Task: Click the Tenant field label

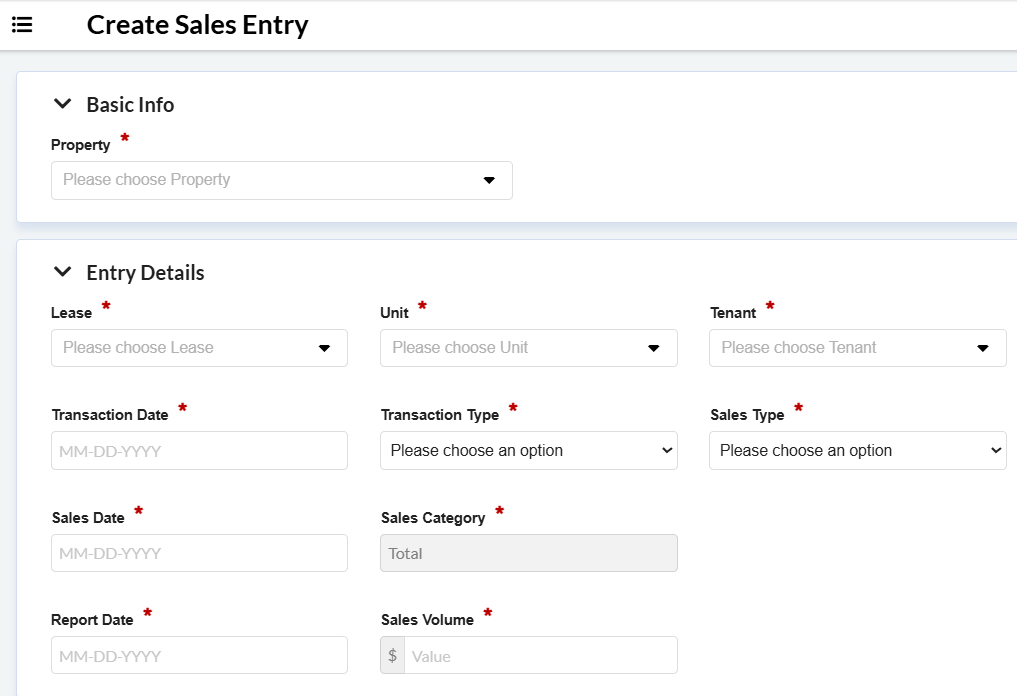Action: pos(733,313)
